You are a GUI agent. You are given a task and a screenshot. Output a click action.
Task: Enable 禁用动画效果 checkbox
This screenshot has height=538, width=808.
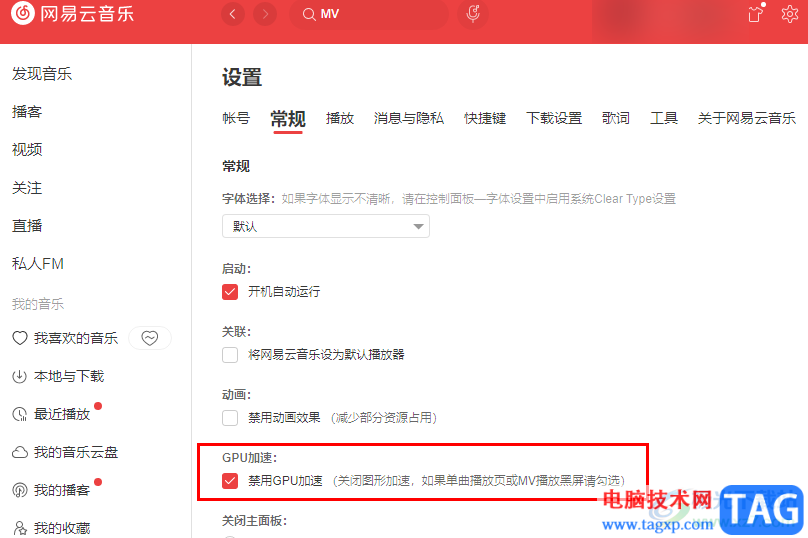click(x=230, y=417)
